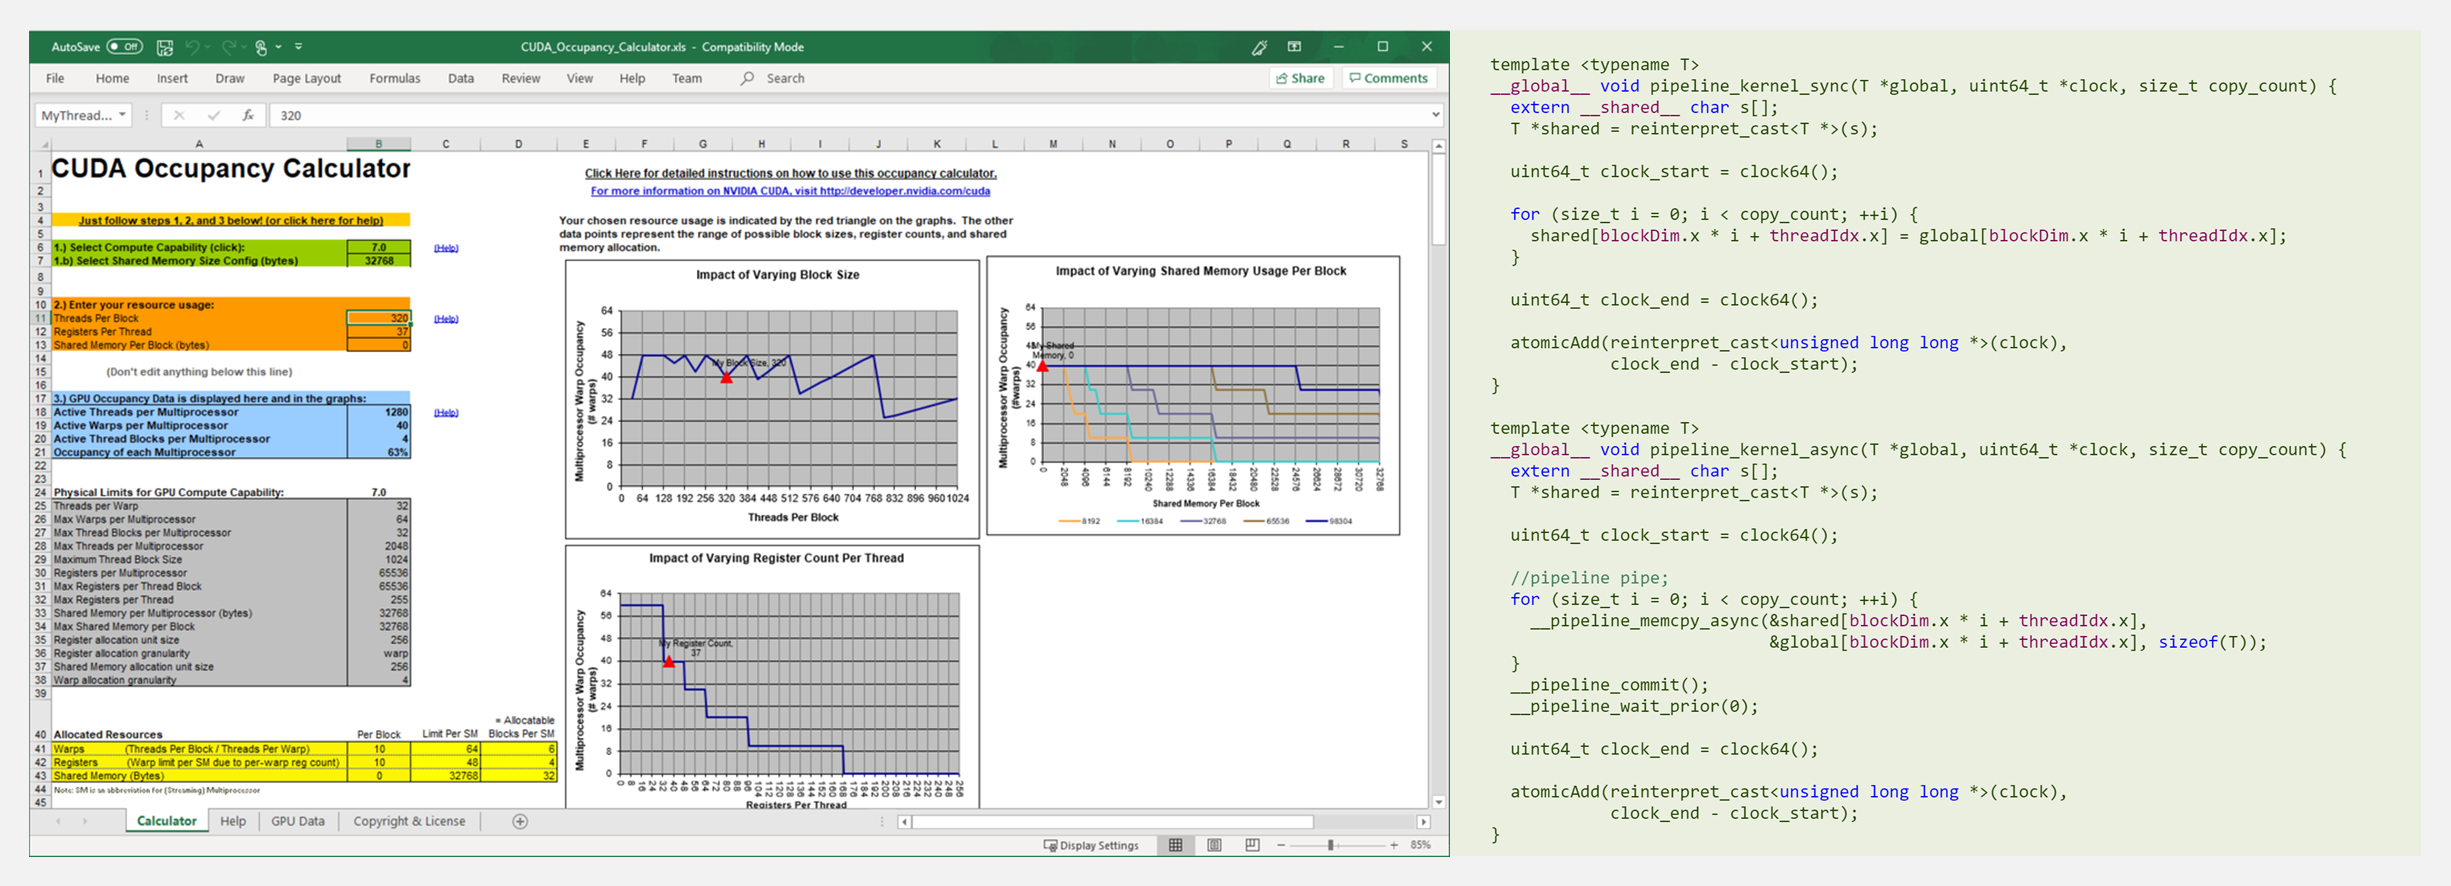Select Shared Memory Per Block cell showing 0
Screen dimensions: 2451x886
[379, 345]
